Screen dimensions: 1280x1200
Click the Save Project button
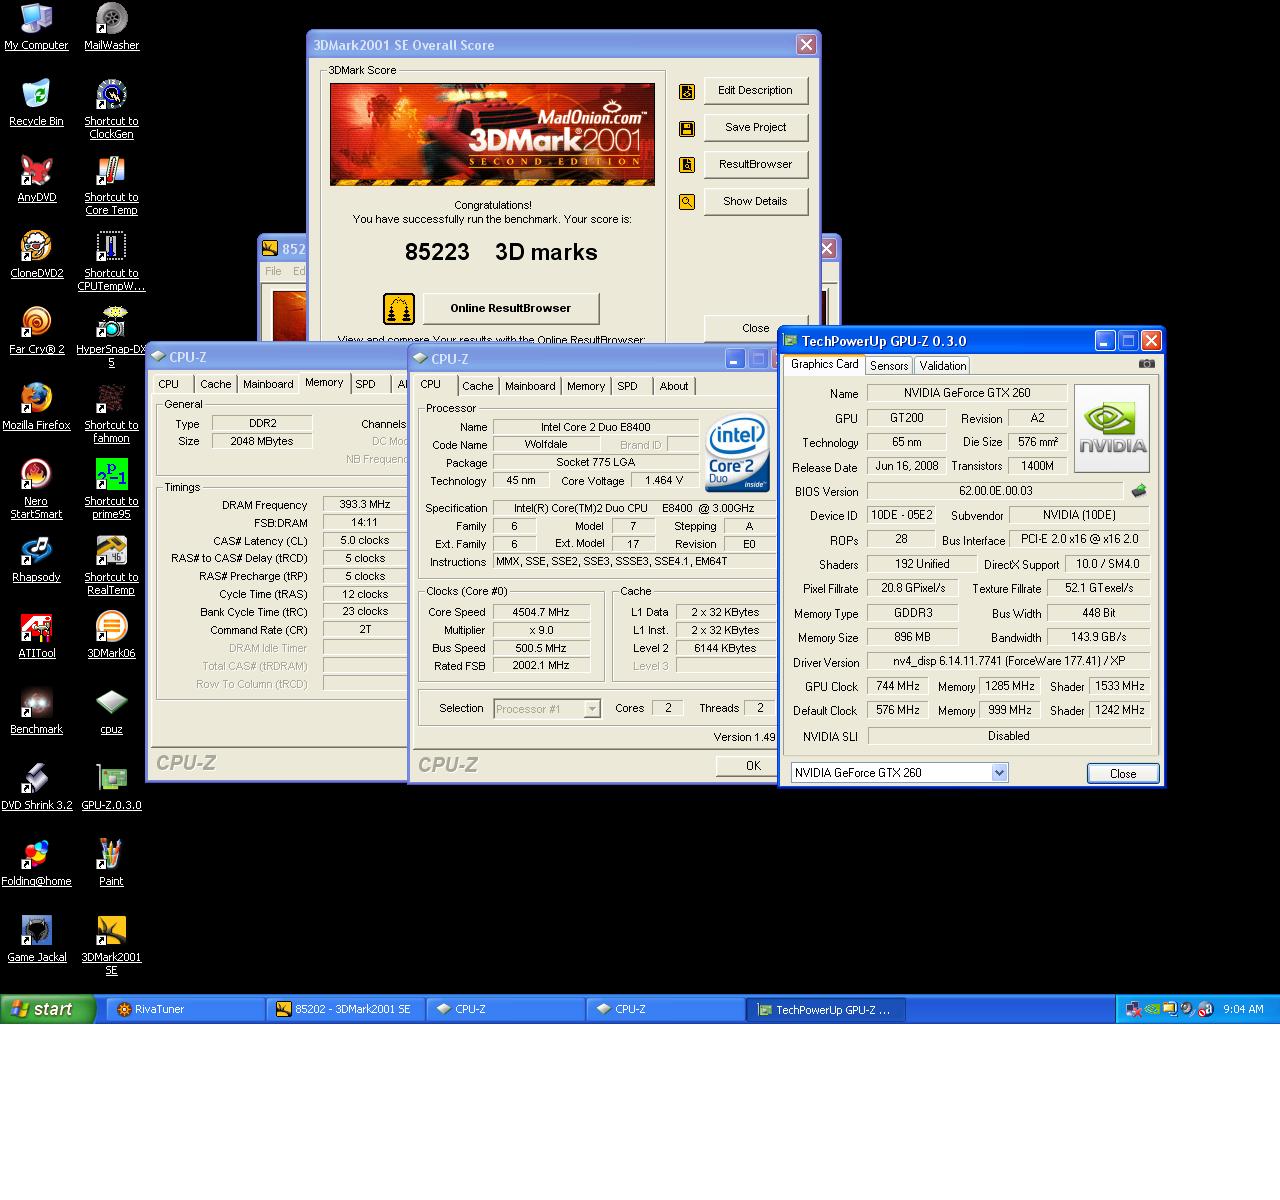[x=755, y=128]
